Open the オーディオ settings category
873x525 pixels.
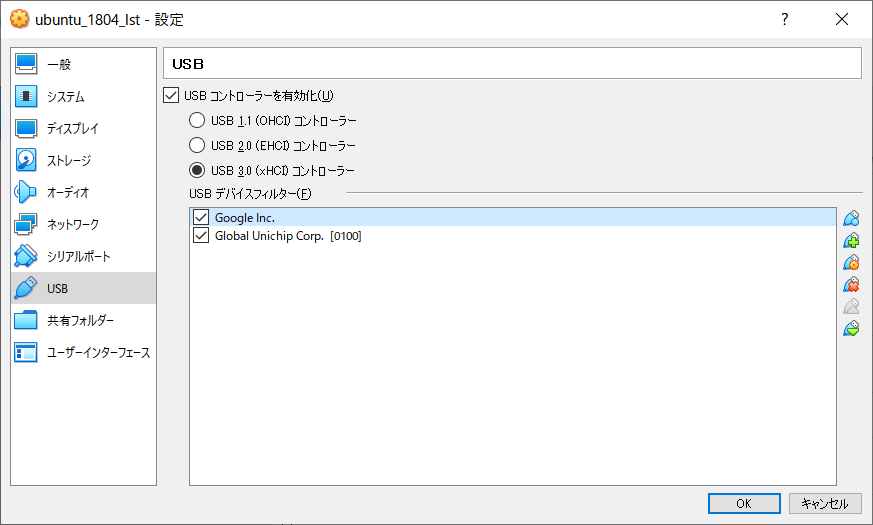point(83,192)
